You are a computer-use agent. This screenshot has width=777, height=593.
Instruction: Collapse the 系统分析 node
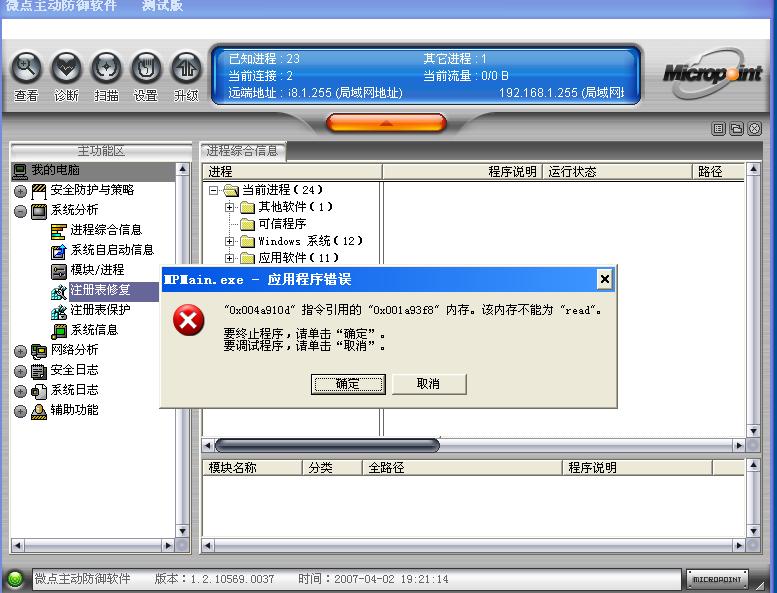pyautogui.click(x=20, y=211)
